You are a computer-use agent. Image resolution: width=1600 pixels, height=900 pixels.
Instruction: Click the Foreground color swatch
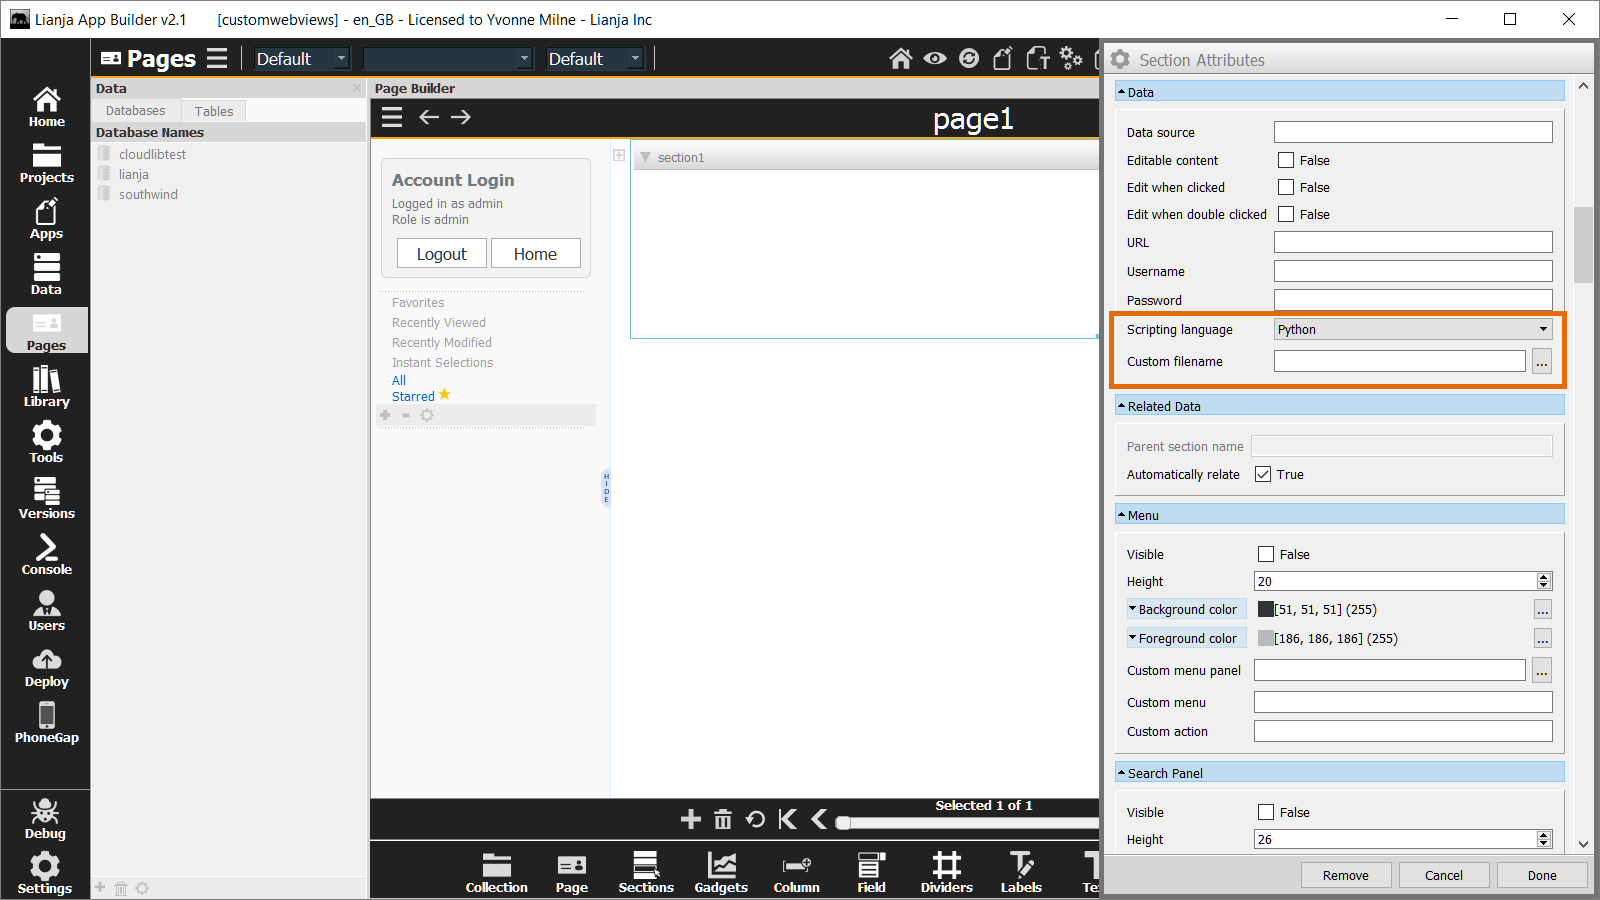(1265, 638)
